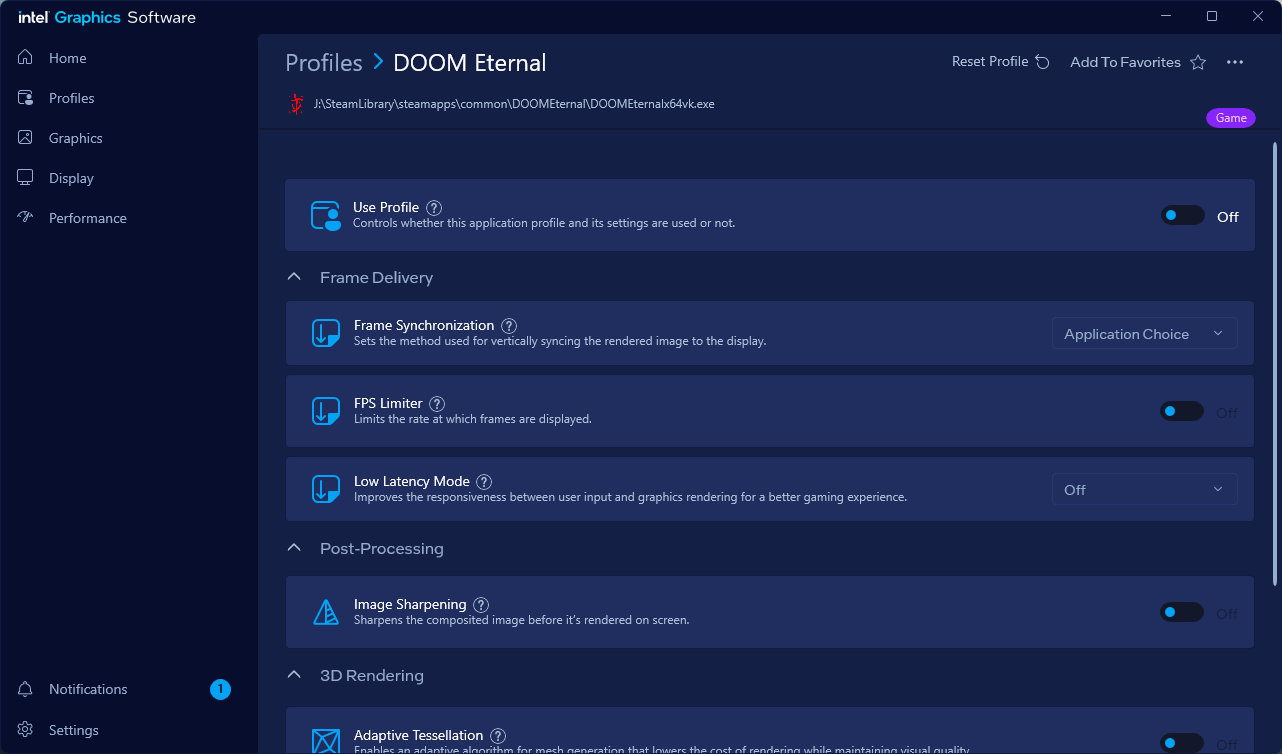
Task: Click the Graphics sidebar icon
Action: click(x=26, y=138)
